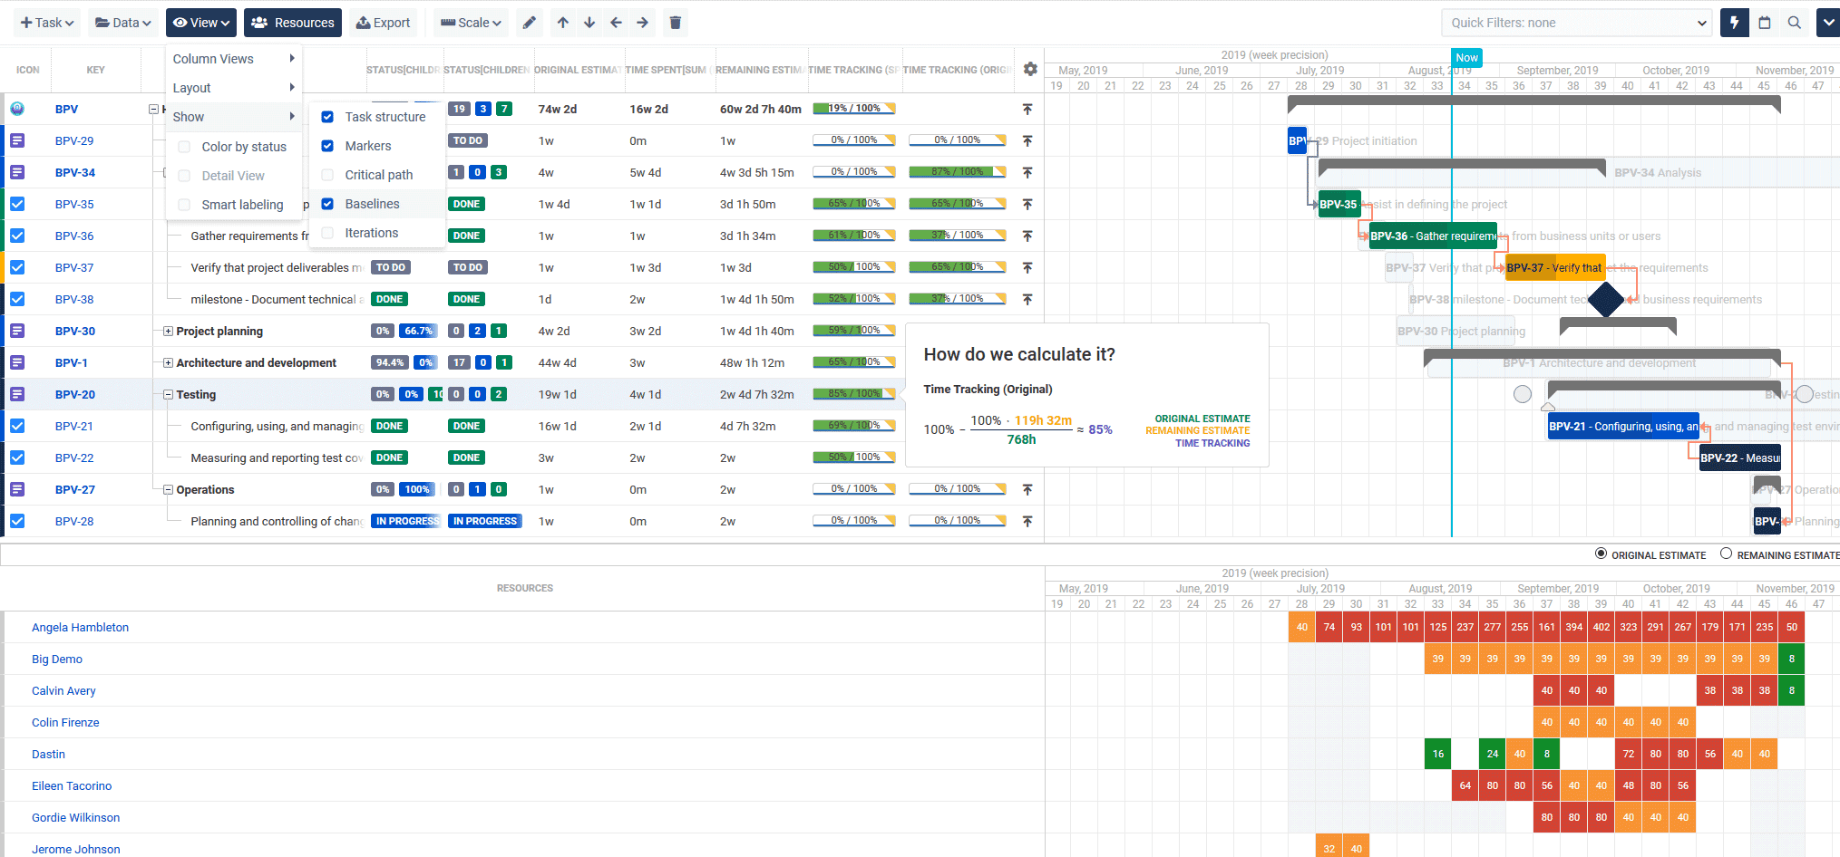Click the magnifier search icon

pyautogui.click(x=1795, y=23)
